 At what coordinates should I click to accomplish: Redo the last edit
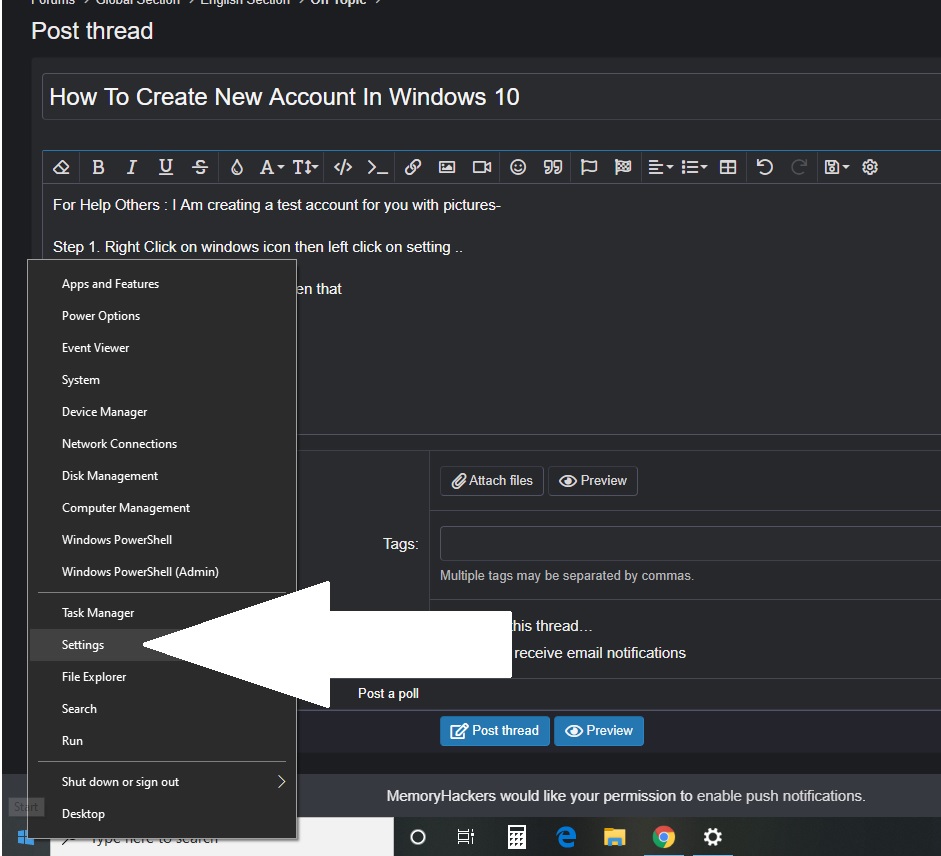pos(798,167)
